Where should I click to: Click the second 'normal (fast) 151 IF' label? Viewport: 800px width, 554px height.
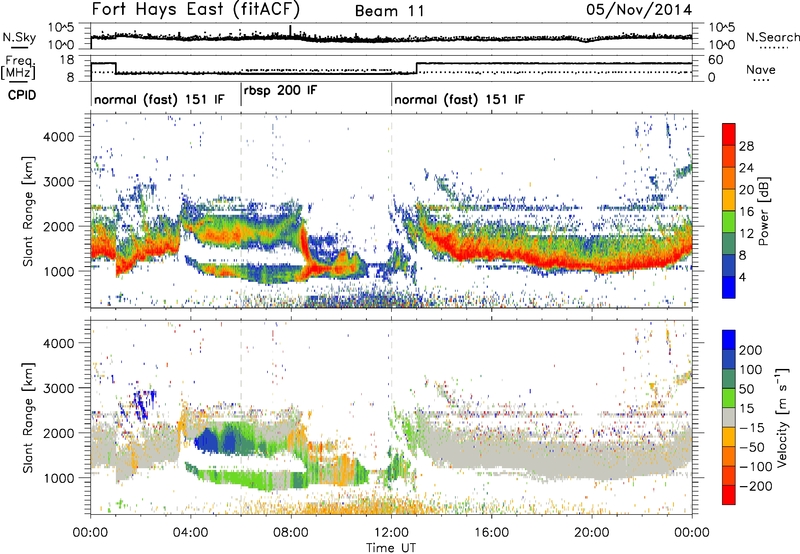459,99
